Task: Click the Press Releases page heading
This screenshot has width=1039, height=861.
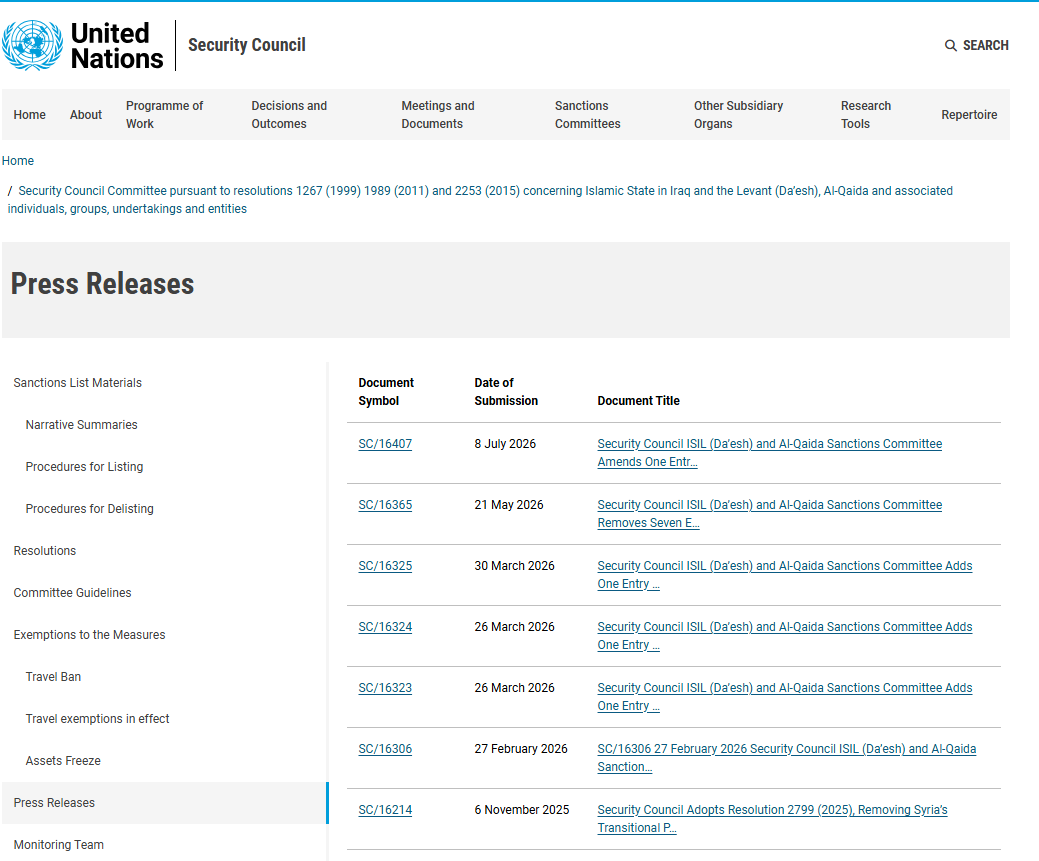Action: tap(103, 284)
